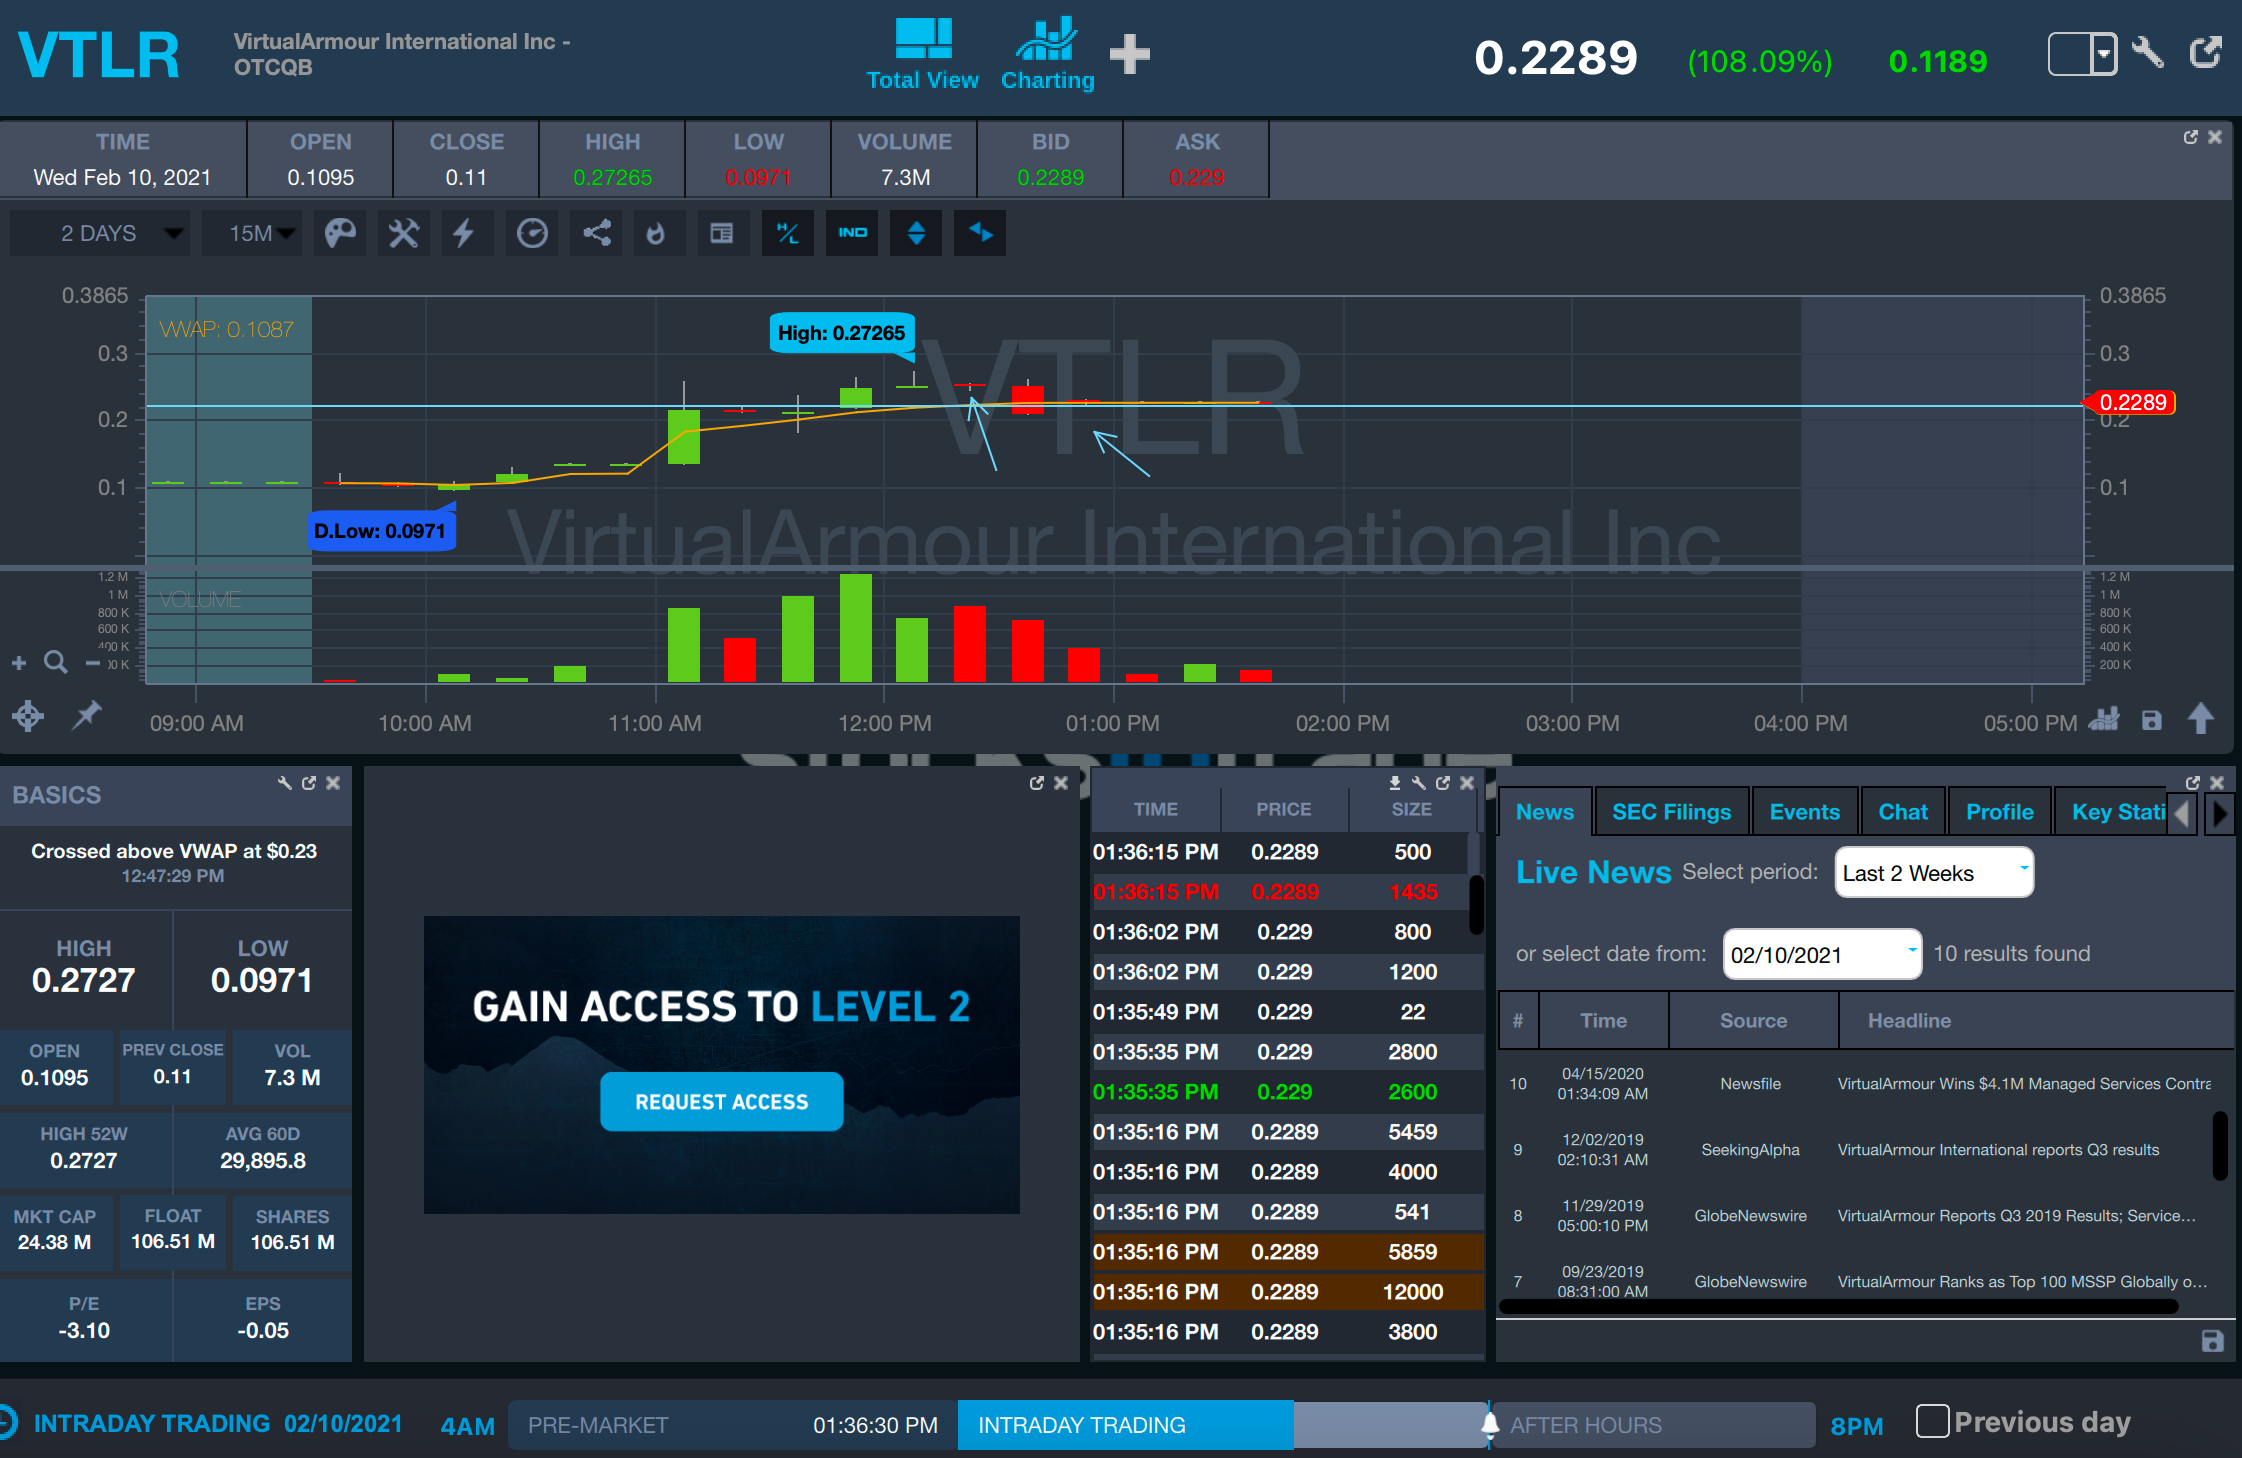This screenshot has height=1458, width=2242.
Task: Open the chart color palette settings
Action: pyautogui.click(x=340, y=234)
